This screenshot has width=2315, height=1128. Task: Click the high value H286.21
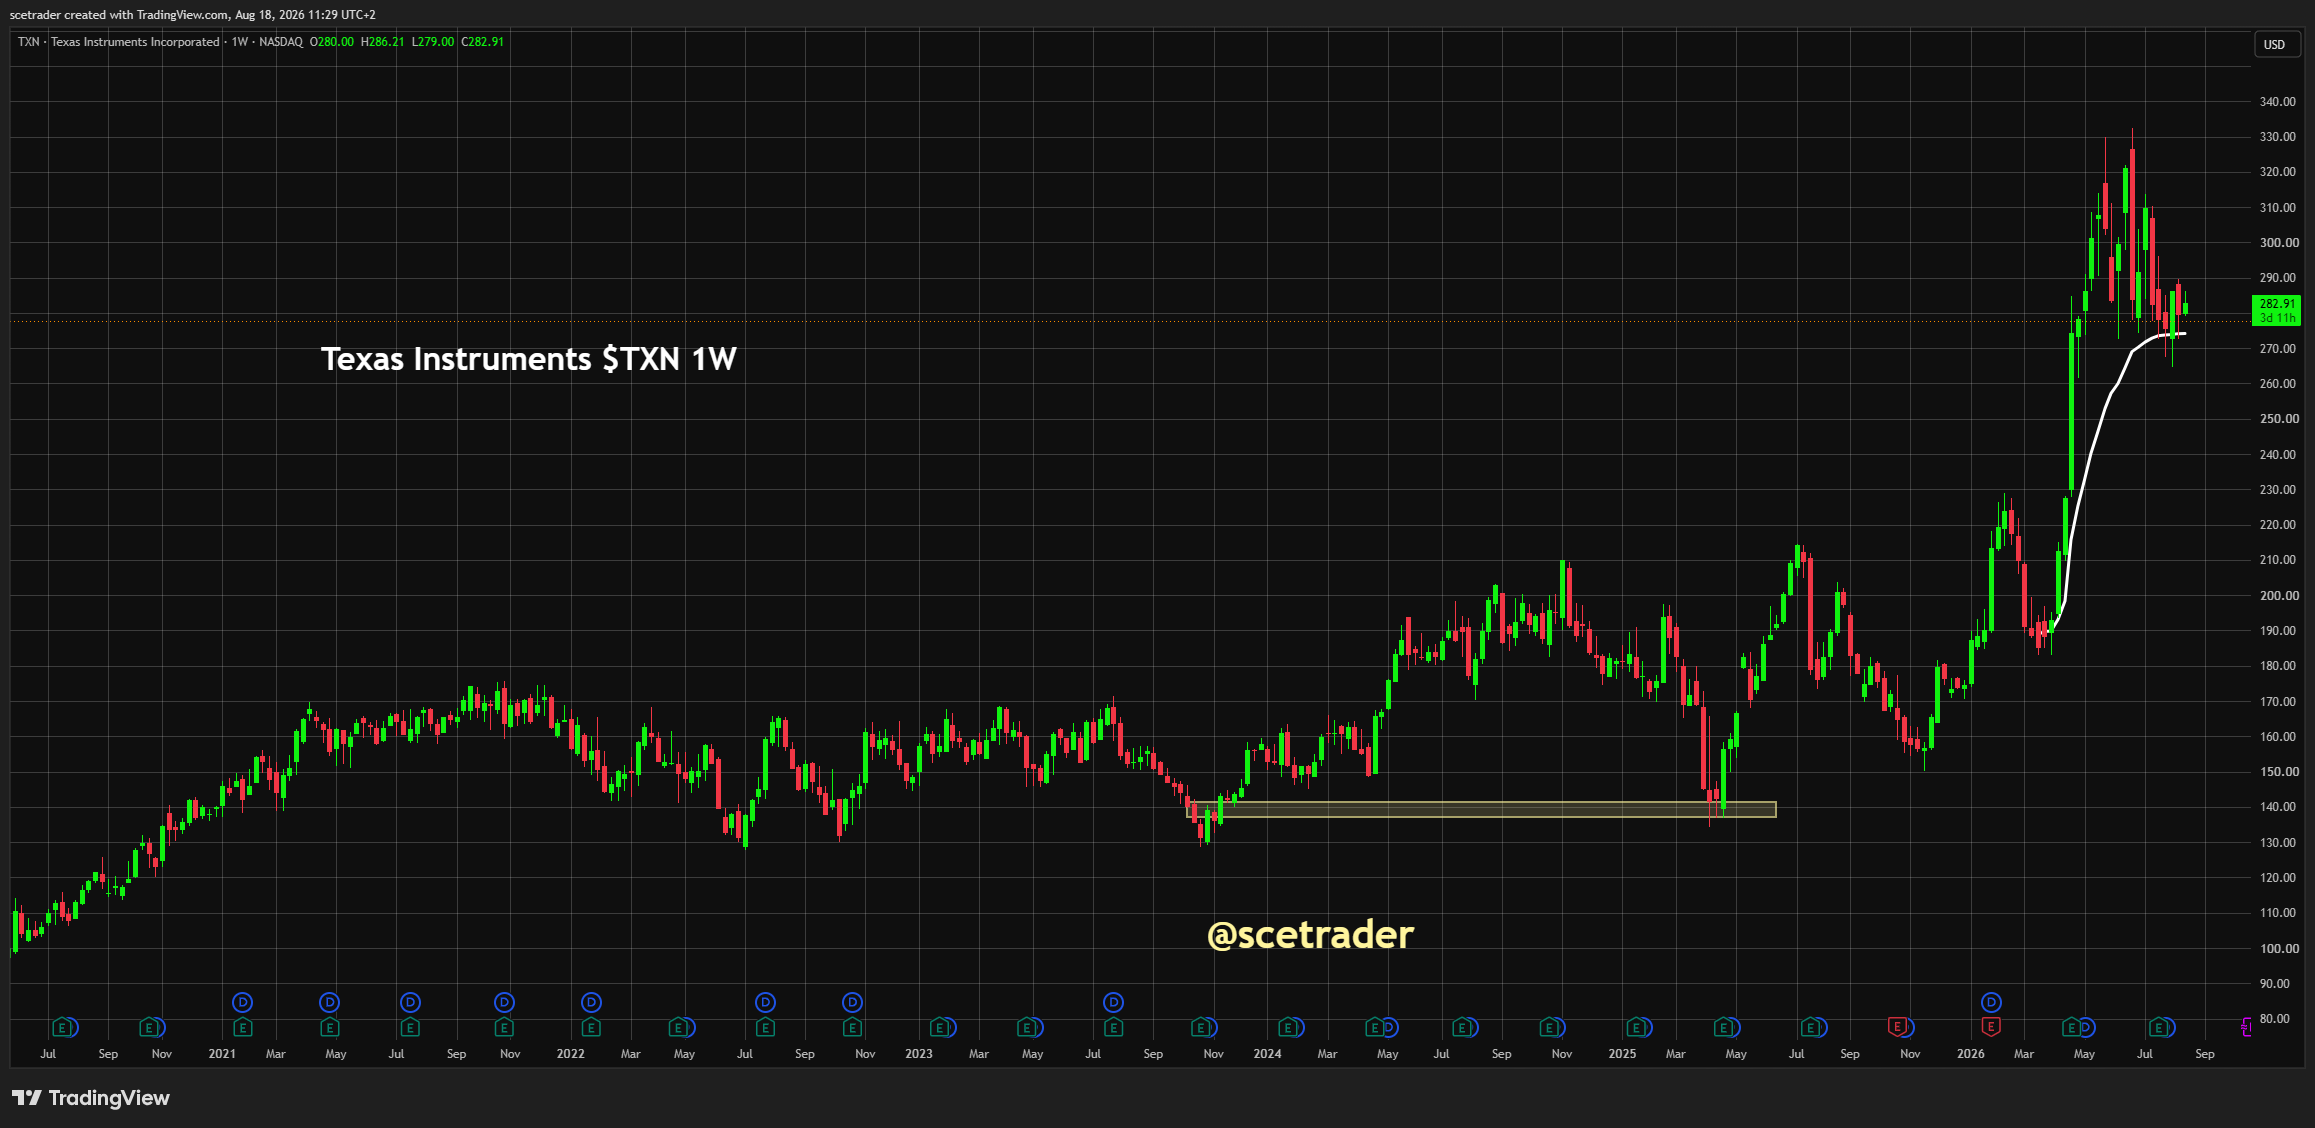[383, 42]
